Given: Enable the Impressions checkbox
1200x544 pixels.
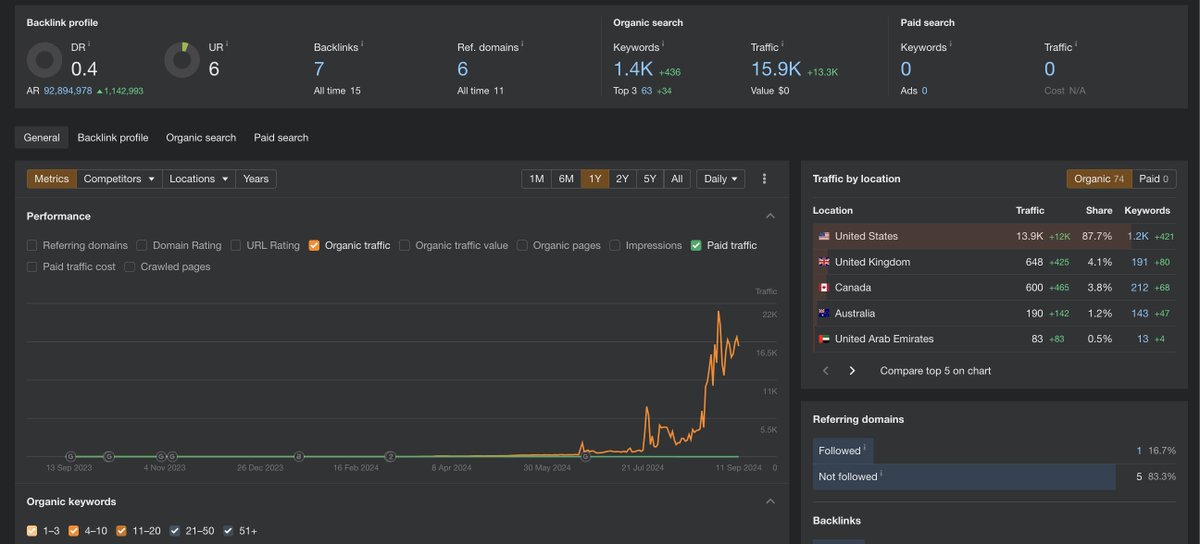Looking at the screenshot, I should pos(615,246).
